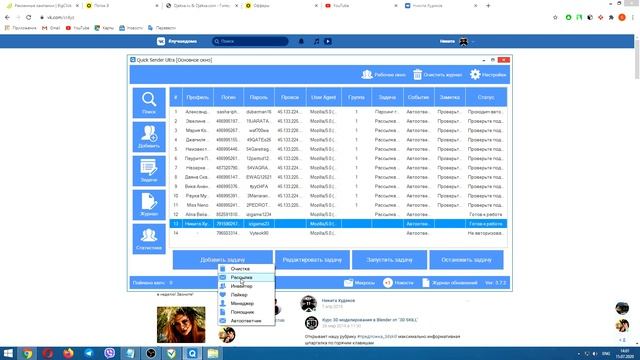This screenshot has width=640, height=360.
Task: Open VK video play icon
Action: click(328, 41)
